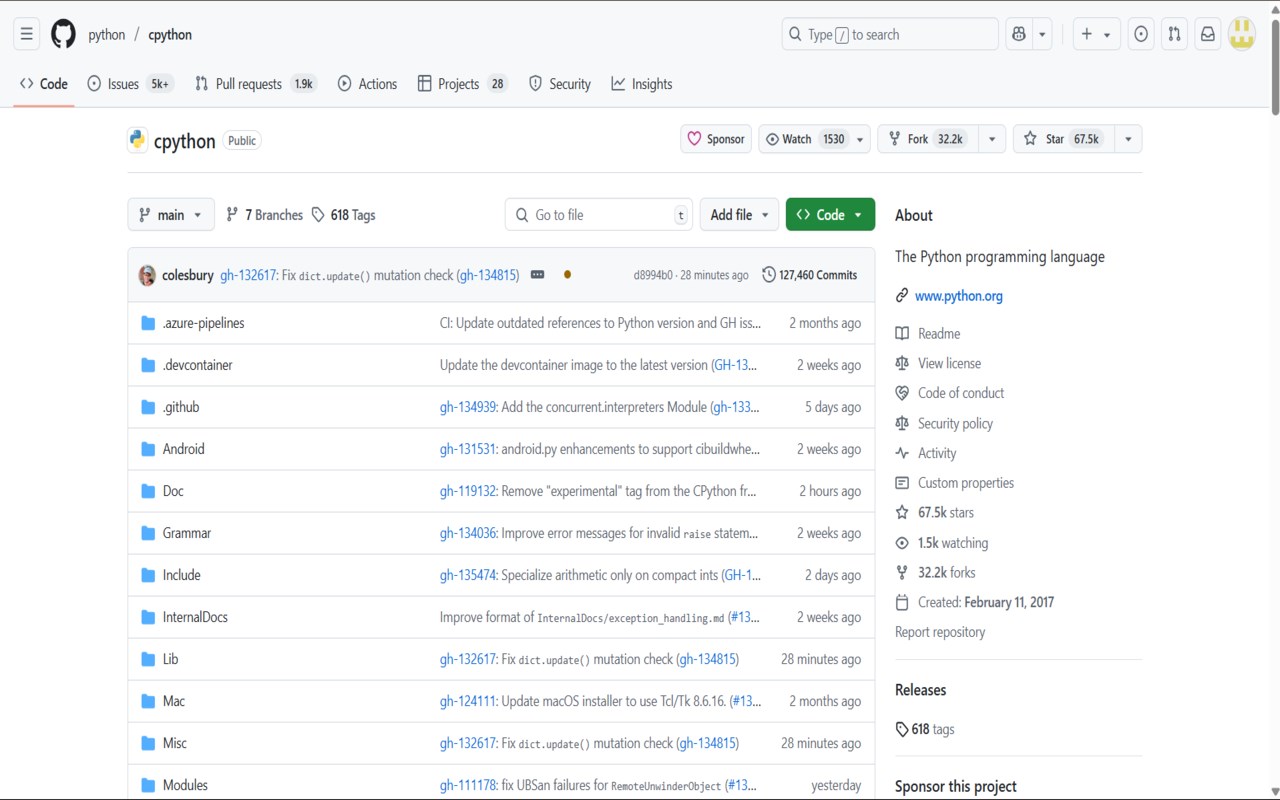Open the Issues shortcut icon in header
The image size is (1280, 800).
pos(1141,34)
